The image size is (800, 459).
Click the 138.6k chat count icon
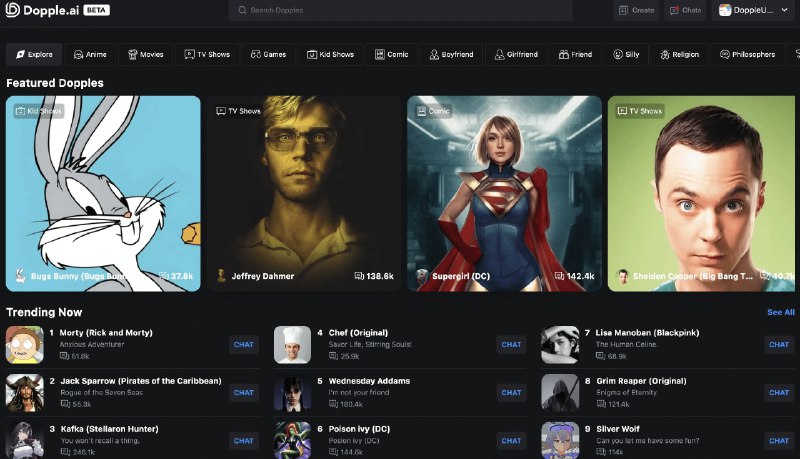(x=359, y=276)
